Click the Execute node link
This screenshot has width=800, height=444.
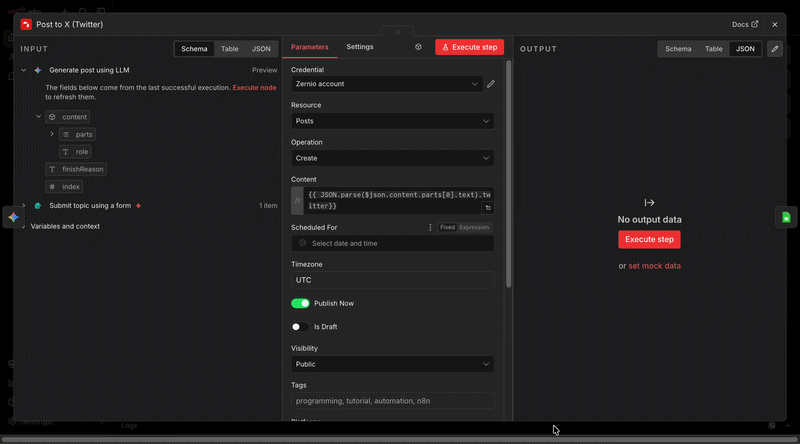(254, 88)
